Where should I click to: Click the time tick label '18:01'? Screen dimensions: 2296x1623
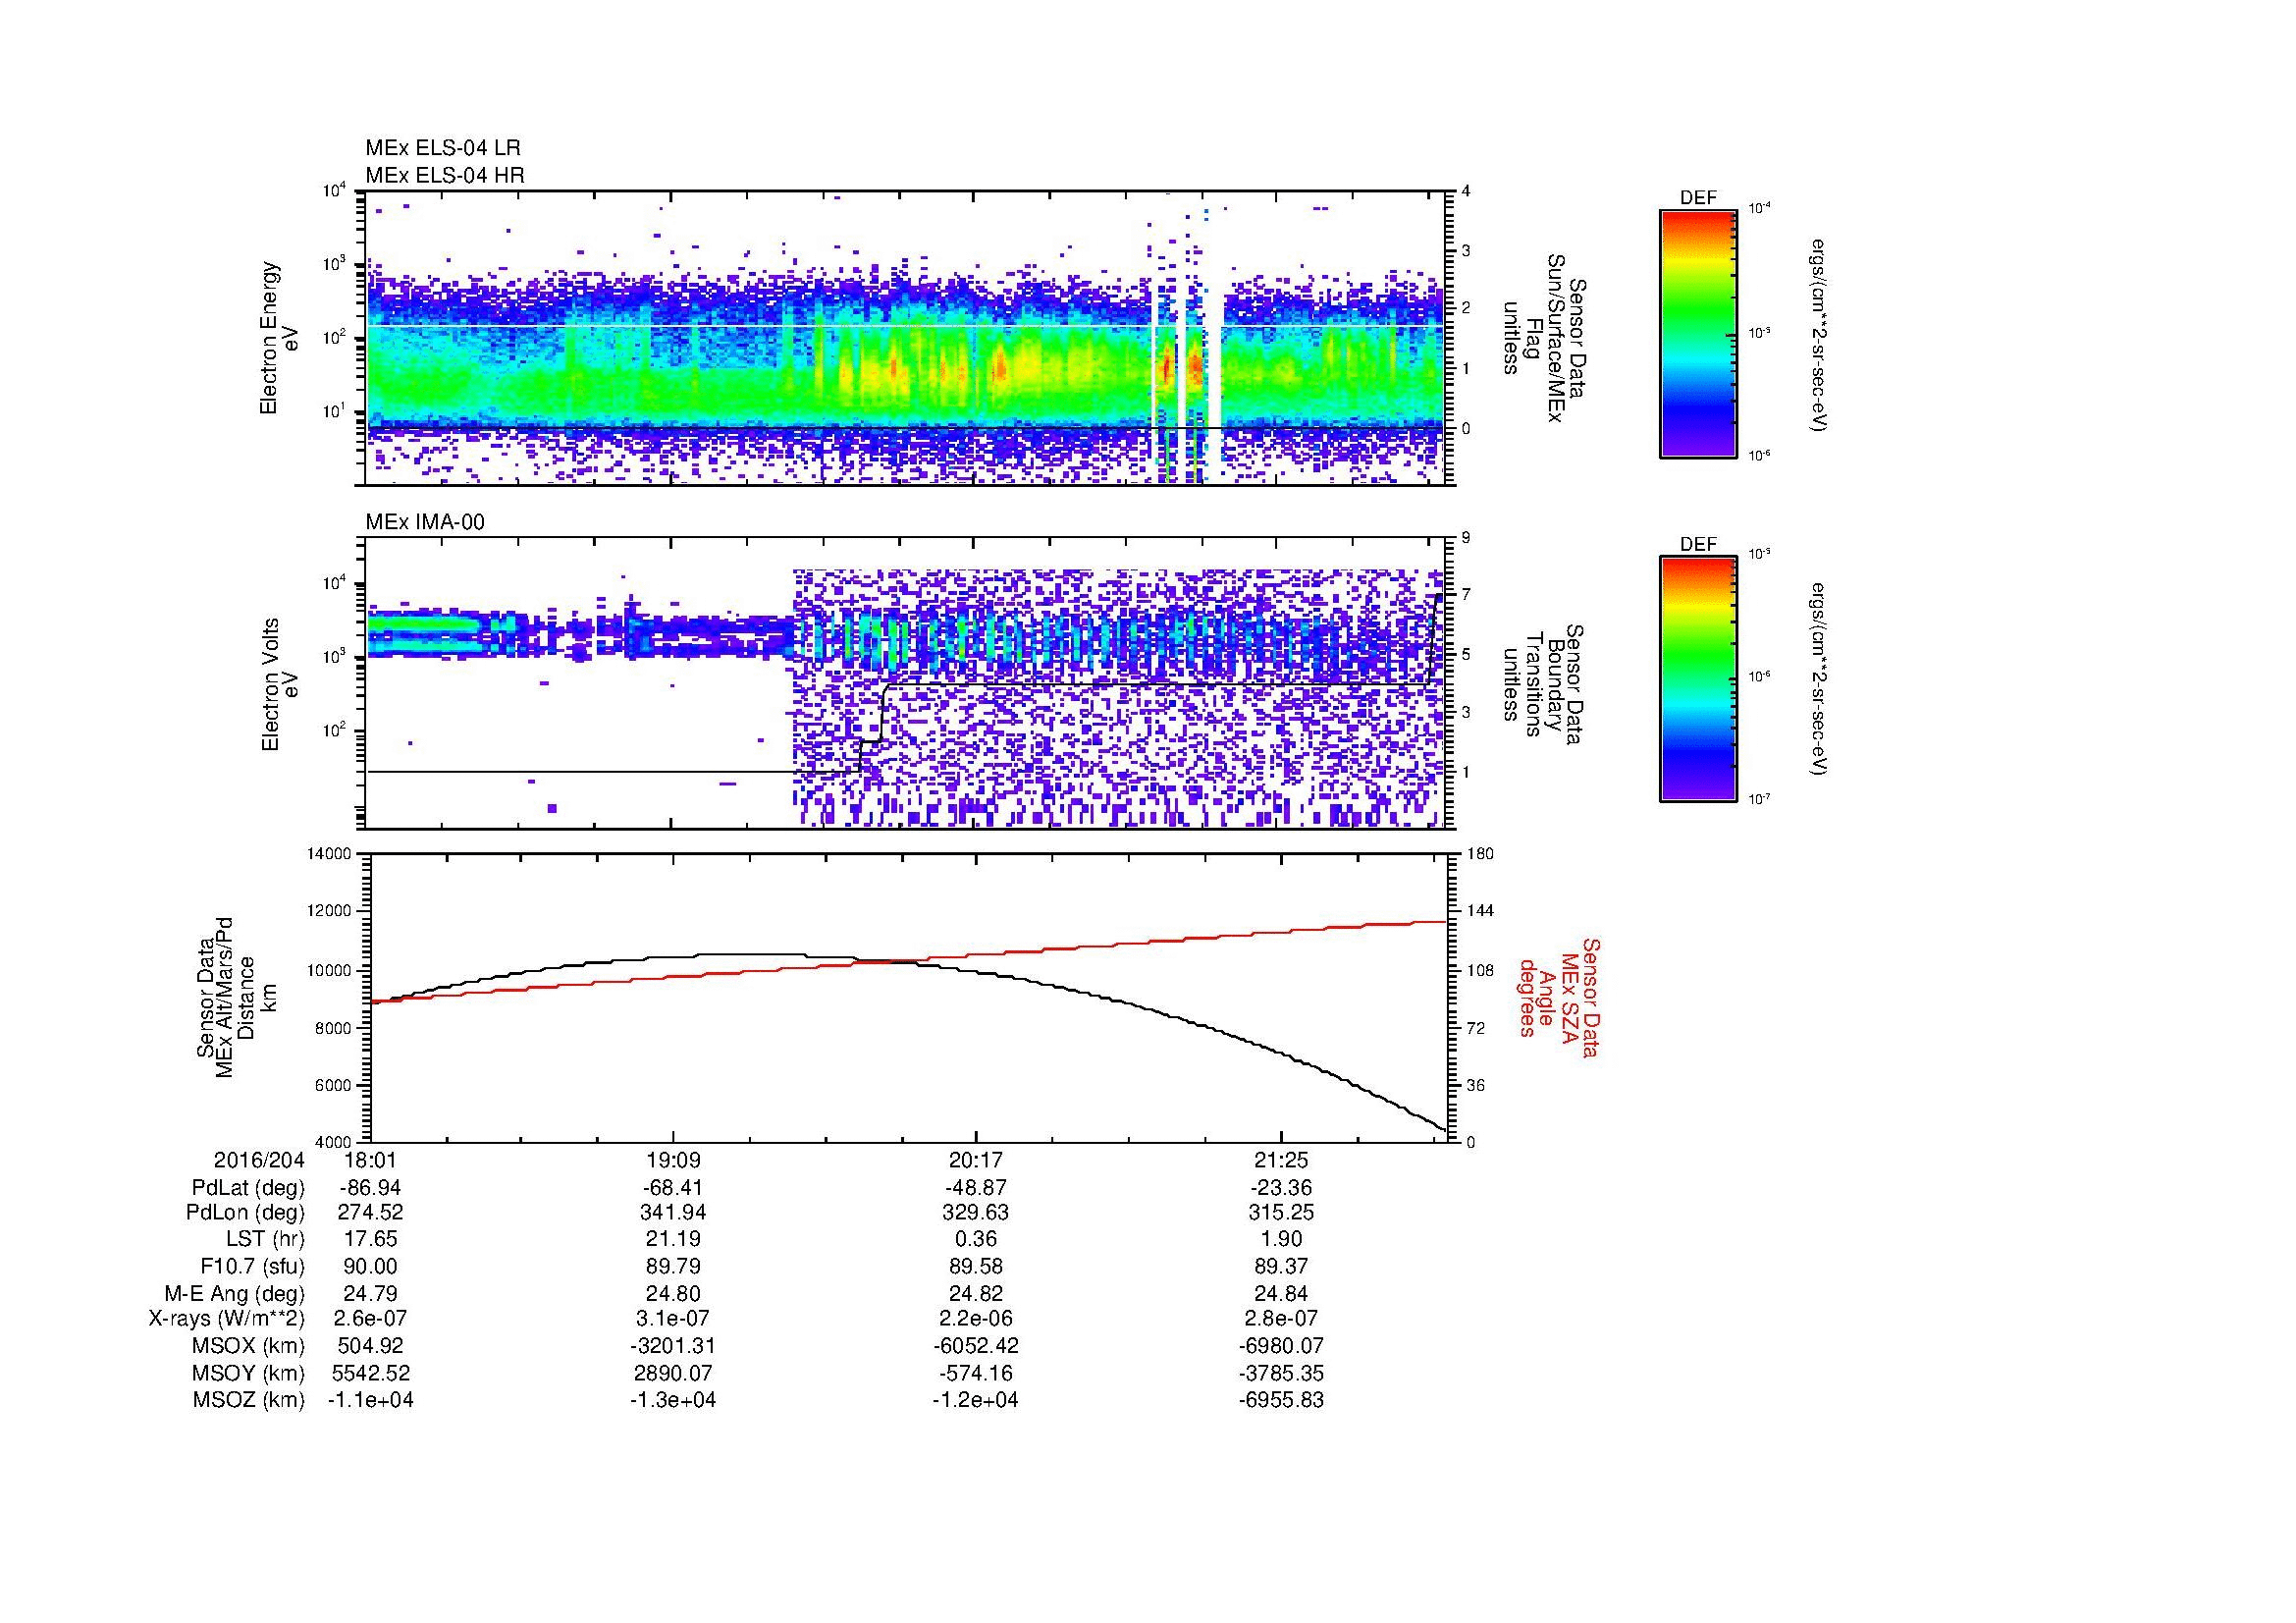[371, 1160]
